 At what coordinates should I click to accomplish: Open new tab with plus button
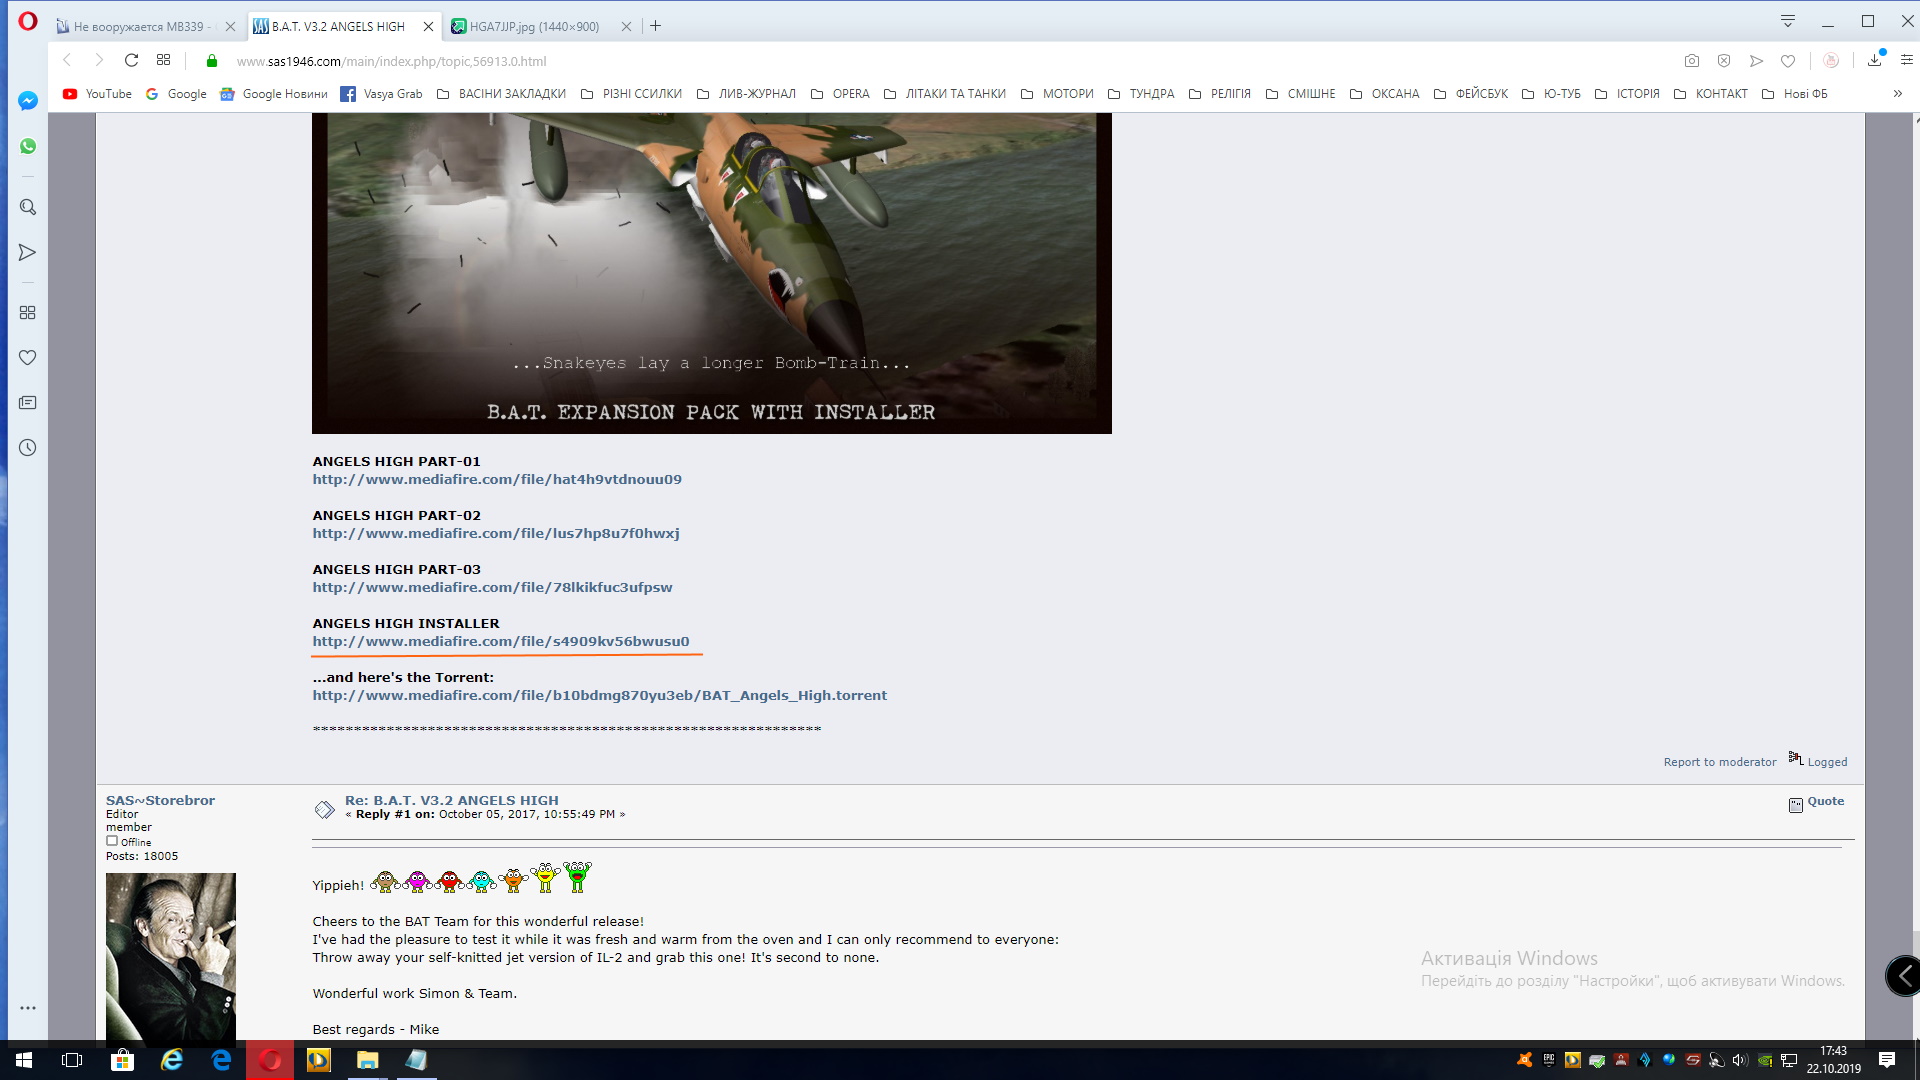[x=656, y=27]
